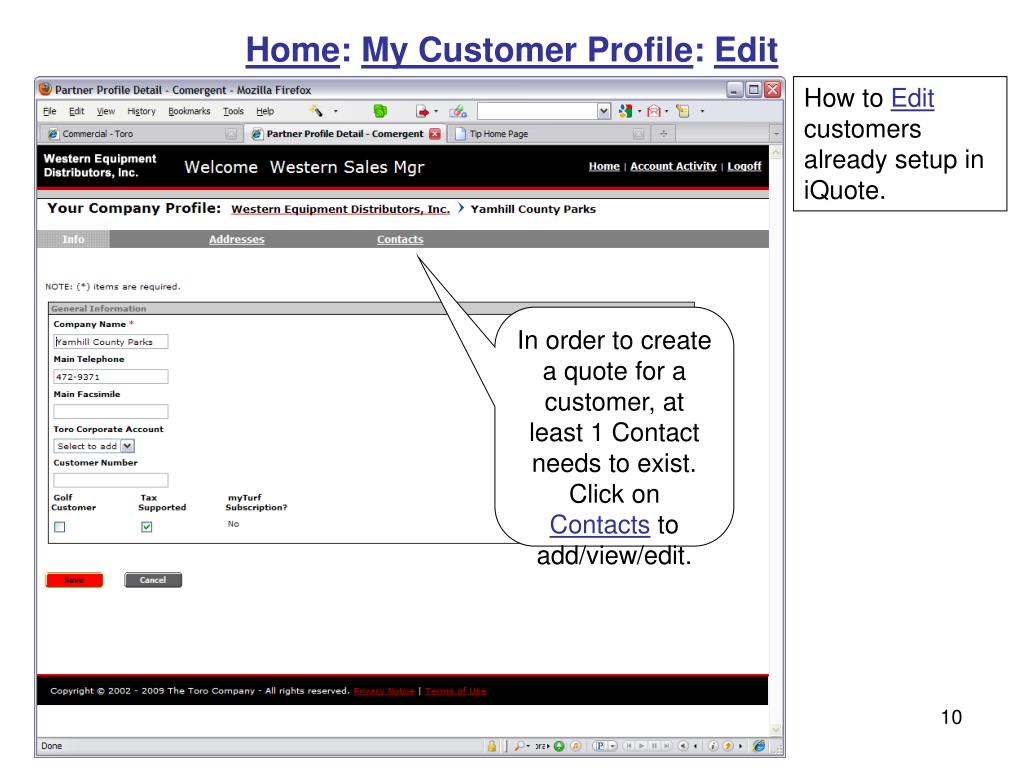Open dropdown arrow next to wand icon
Screen dimensions: 1024x768
pyautogui.click(x=336, y=111)
